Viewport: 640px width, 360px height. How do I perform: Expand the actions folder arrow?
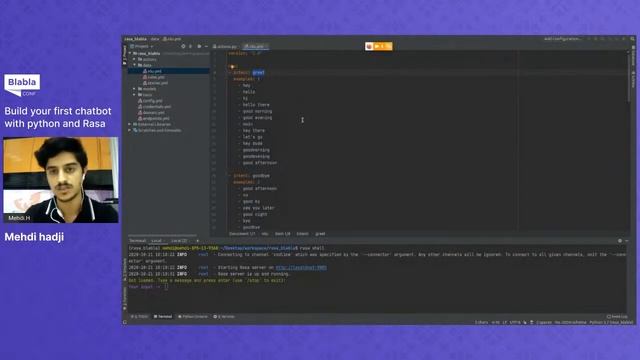134,59
